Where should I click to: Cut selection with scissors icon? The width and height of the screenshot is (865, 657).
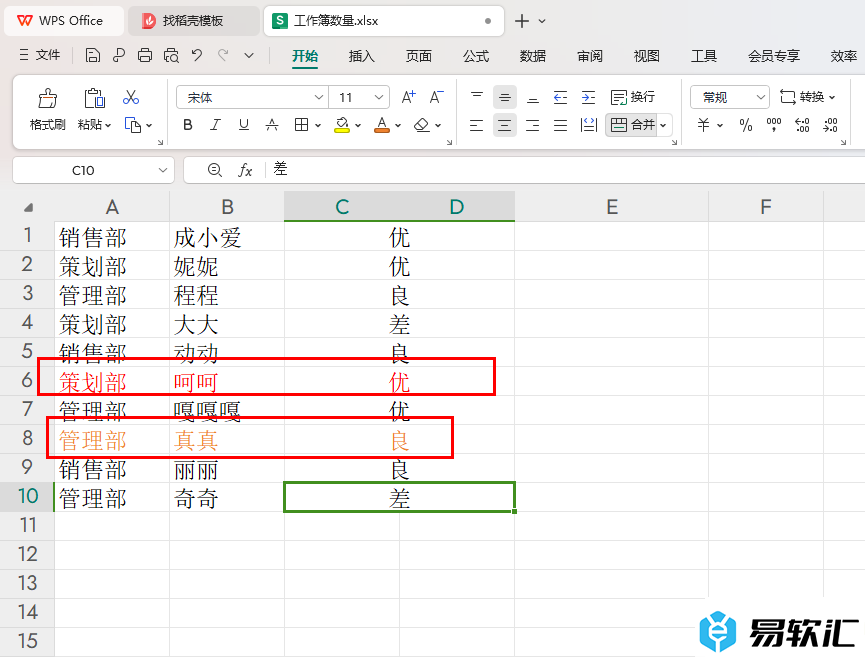(131, 98)
